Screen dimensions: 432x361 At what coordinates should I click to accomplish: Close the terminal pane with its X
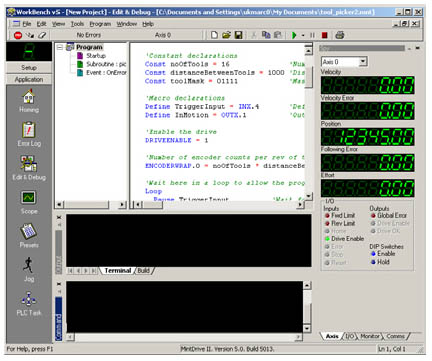point(59,217)
